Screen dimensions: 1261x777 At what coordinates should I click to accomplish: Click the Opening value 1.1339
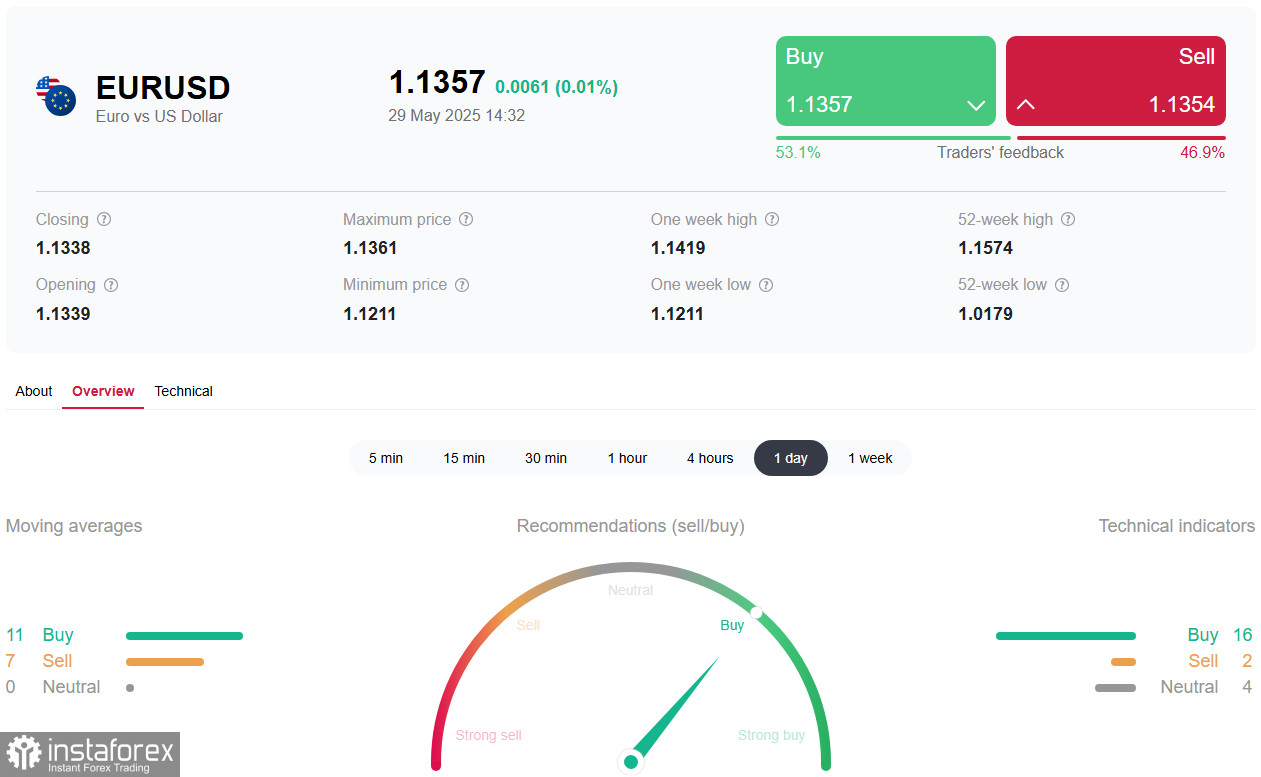(x=63, y=314)
